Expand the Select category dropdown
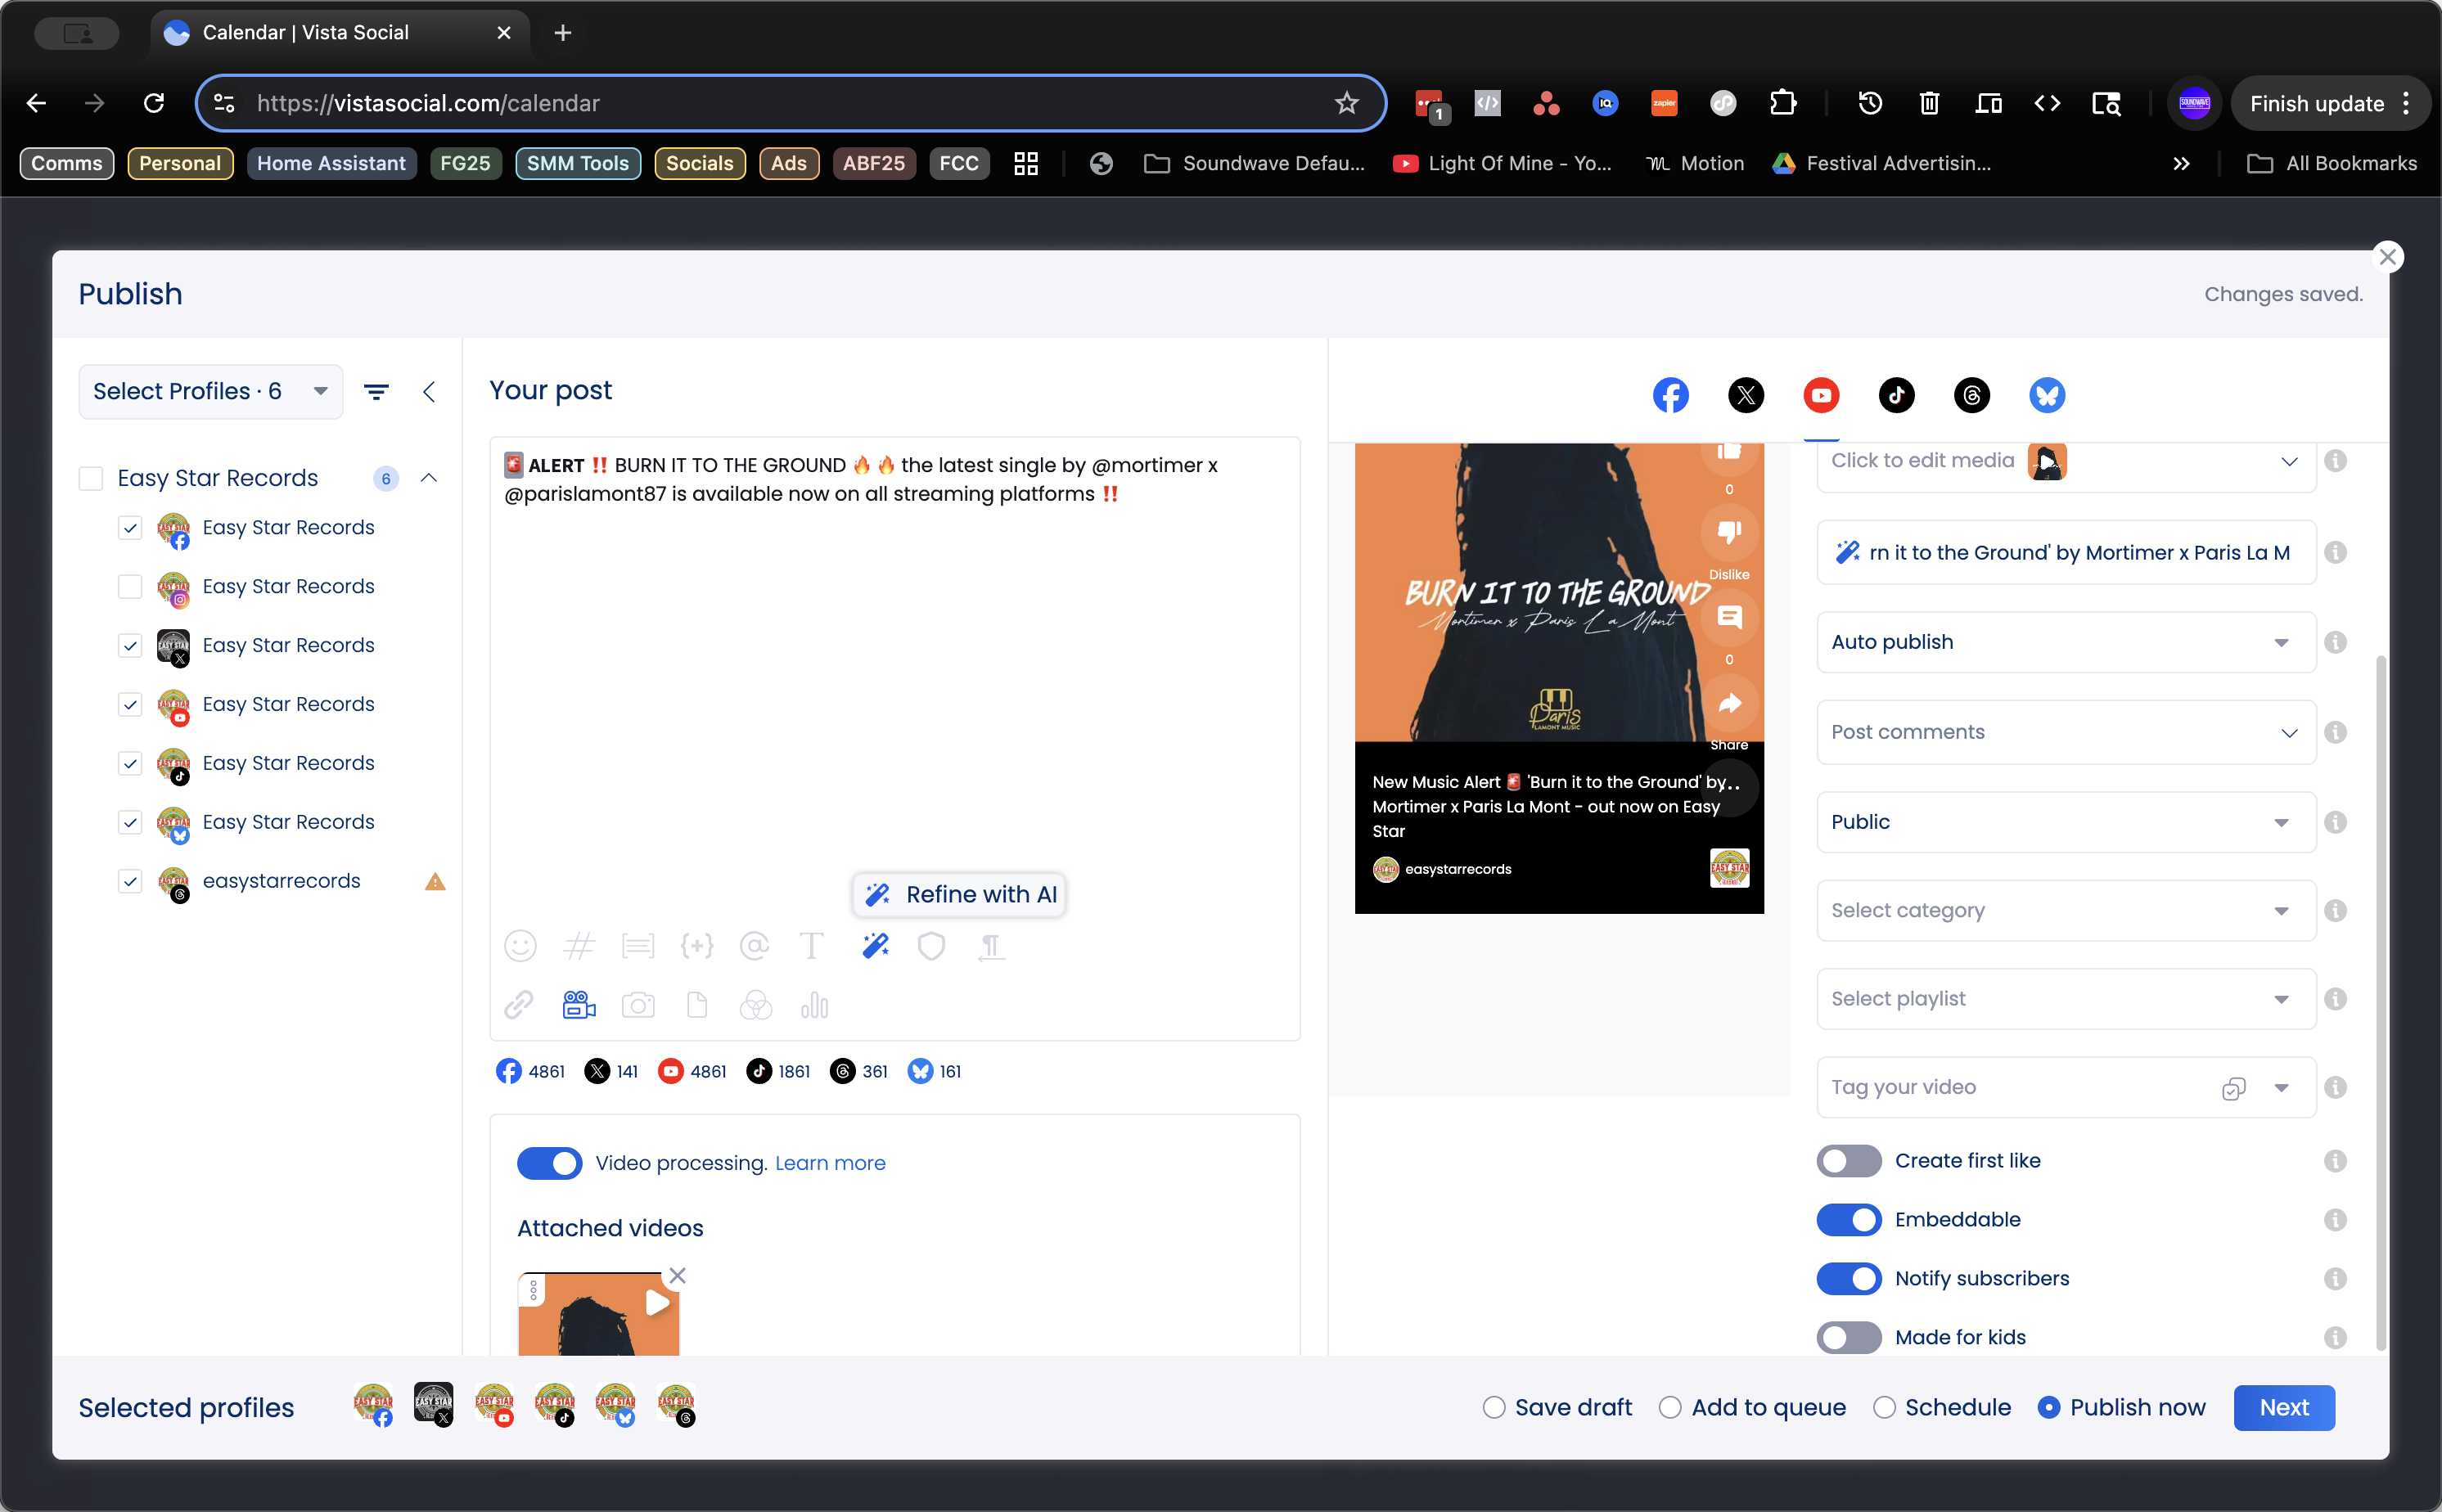 pos(2065,911)
